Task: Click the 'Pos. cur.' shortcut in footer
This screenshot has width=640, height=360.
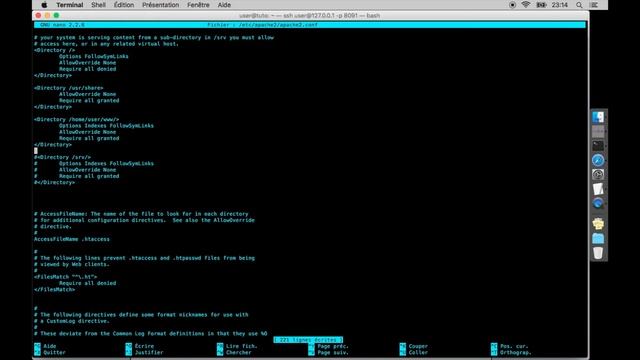Action: (x=510, y=346)
